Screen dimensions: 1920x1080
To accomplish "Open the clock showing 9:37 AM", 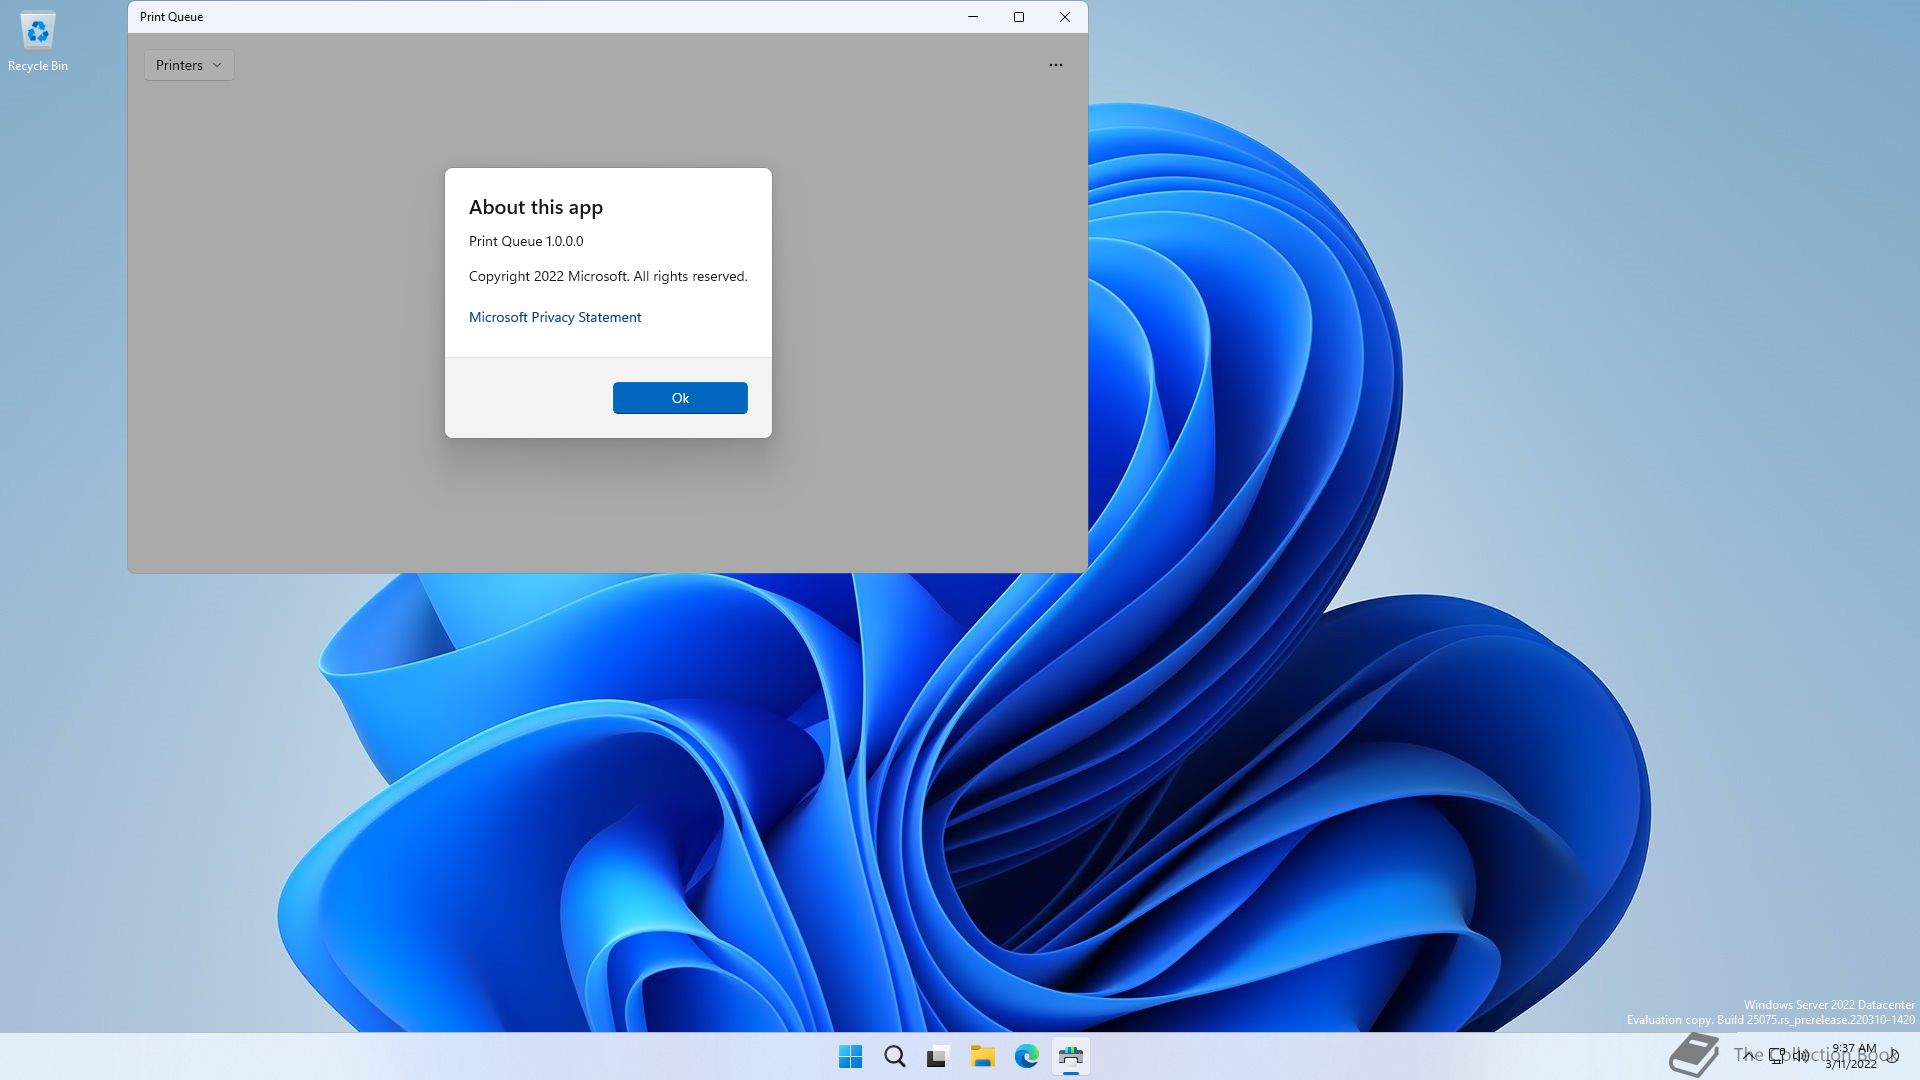I will (1853, 1056).
